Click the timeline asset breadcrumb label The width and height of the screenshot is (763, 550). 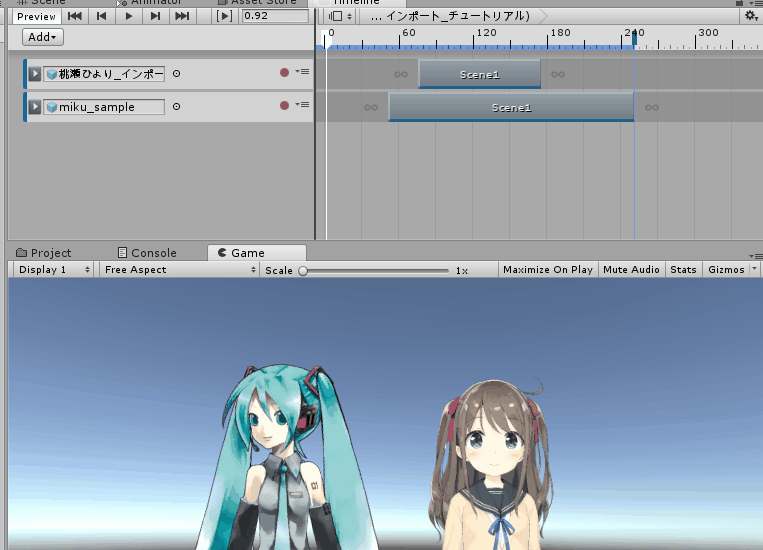(450, 17)
